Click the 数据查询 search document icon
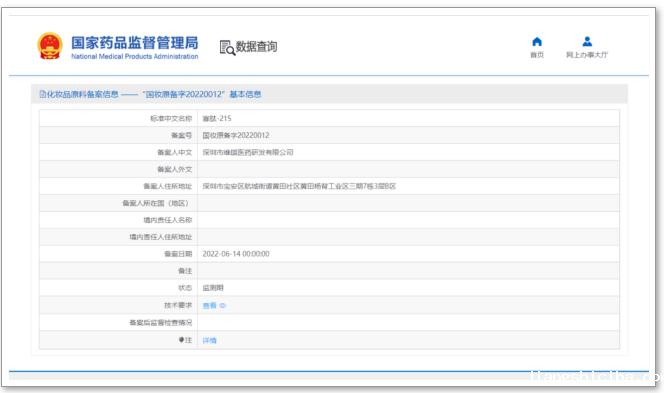This screenshot has width=664, height=393. click(227, 47)
